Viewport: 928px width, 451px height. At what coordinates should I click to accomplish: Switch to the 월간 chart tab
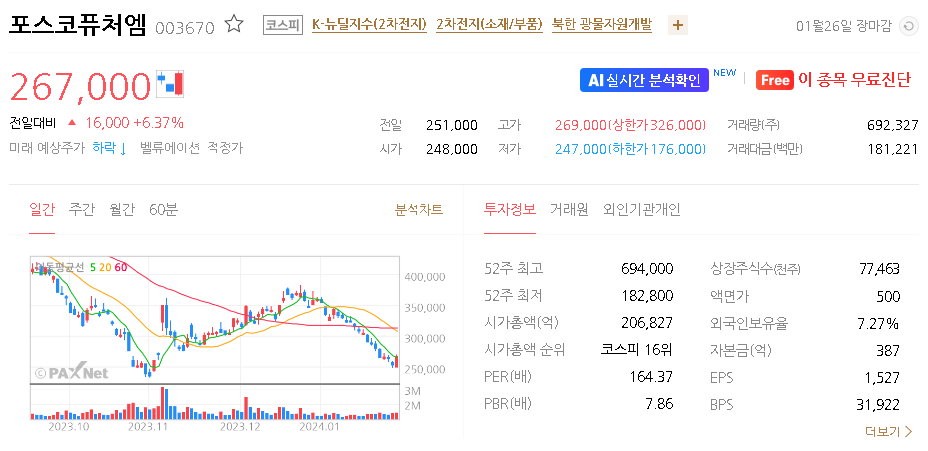click(x=122, y=209)
